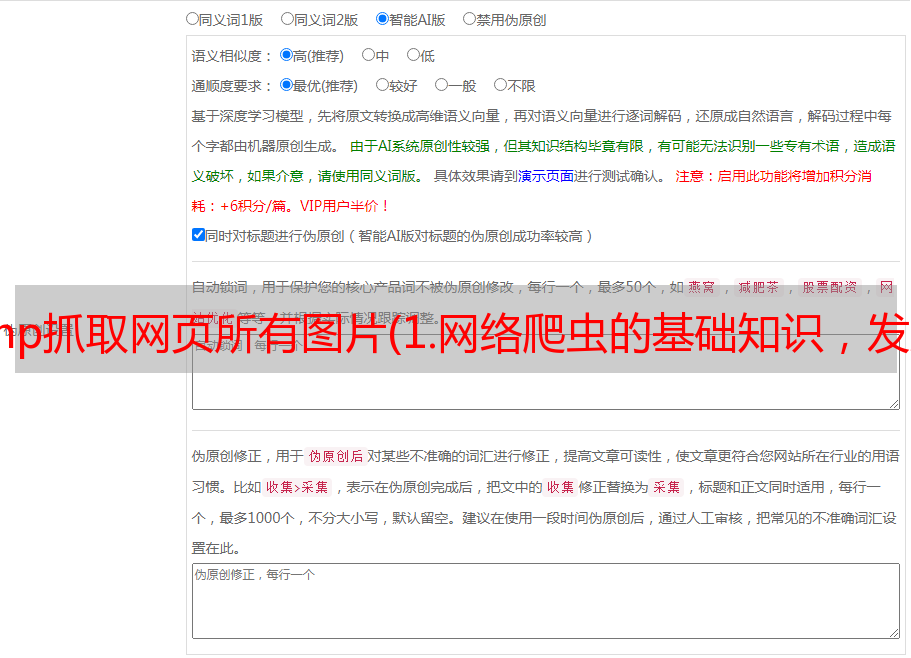Select the 同义词2版 radio option
Screen dimensions: 911x658
[x=287, y=19]
